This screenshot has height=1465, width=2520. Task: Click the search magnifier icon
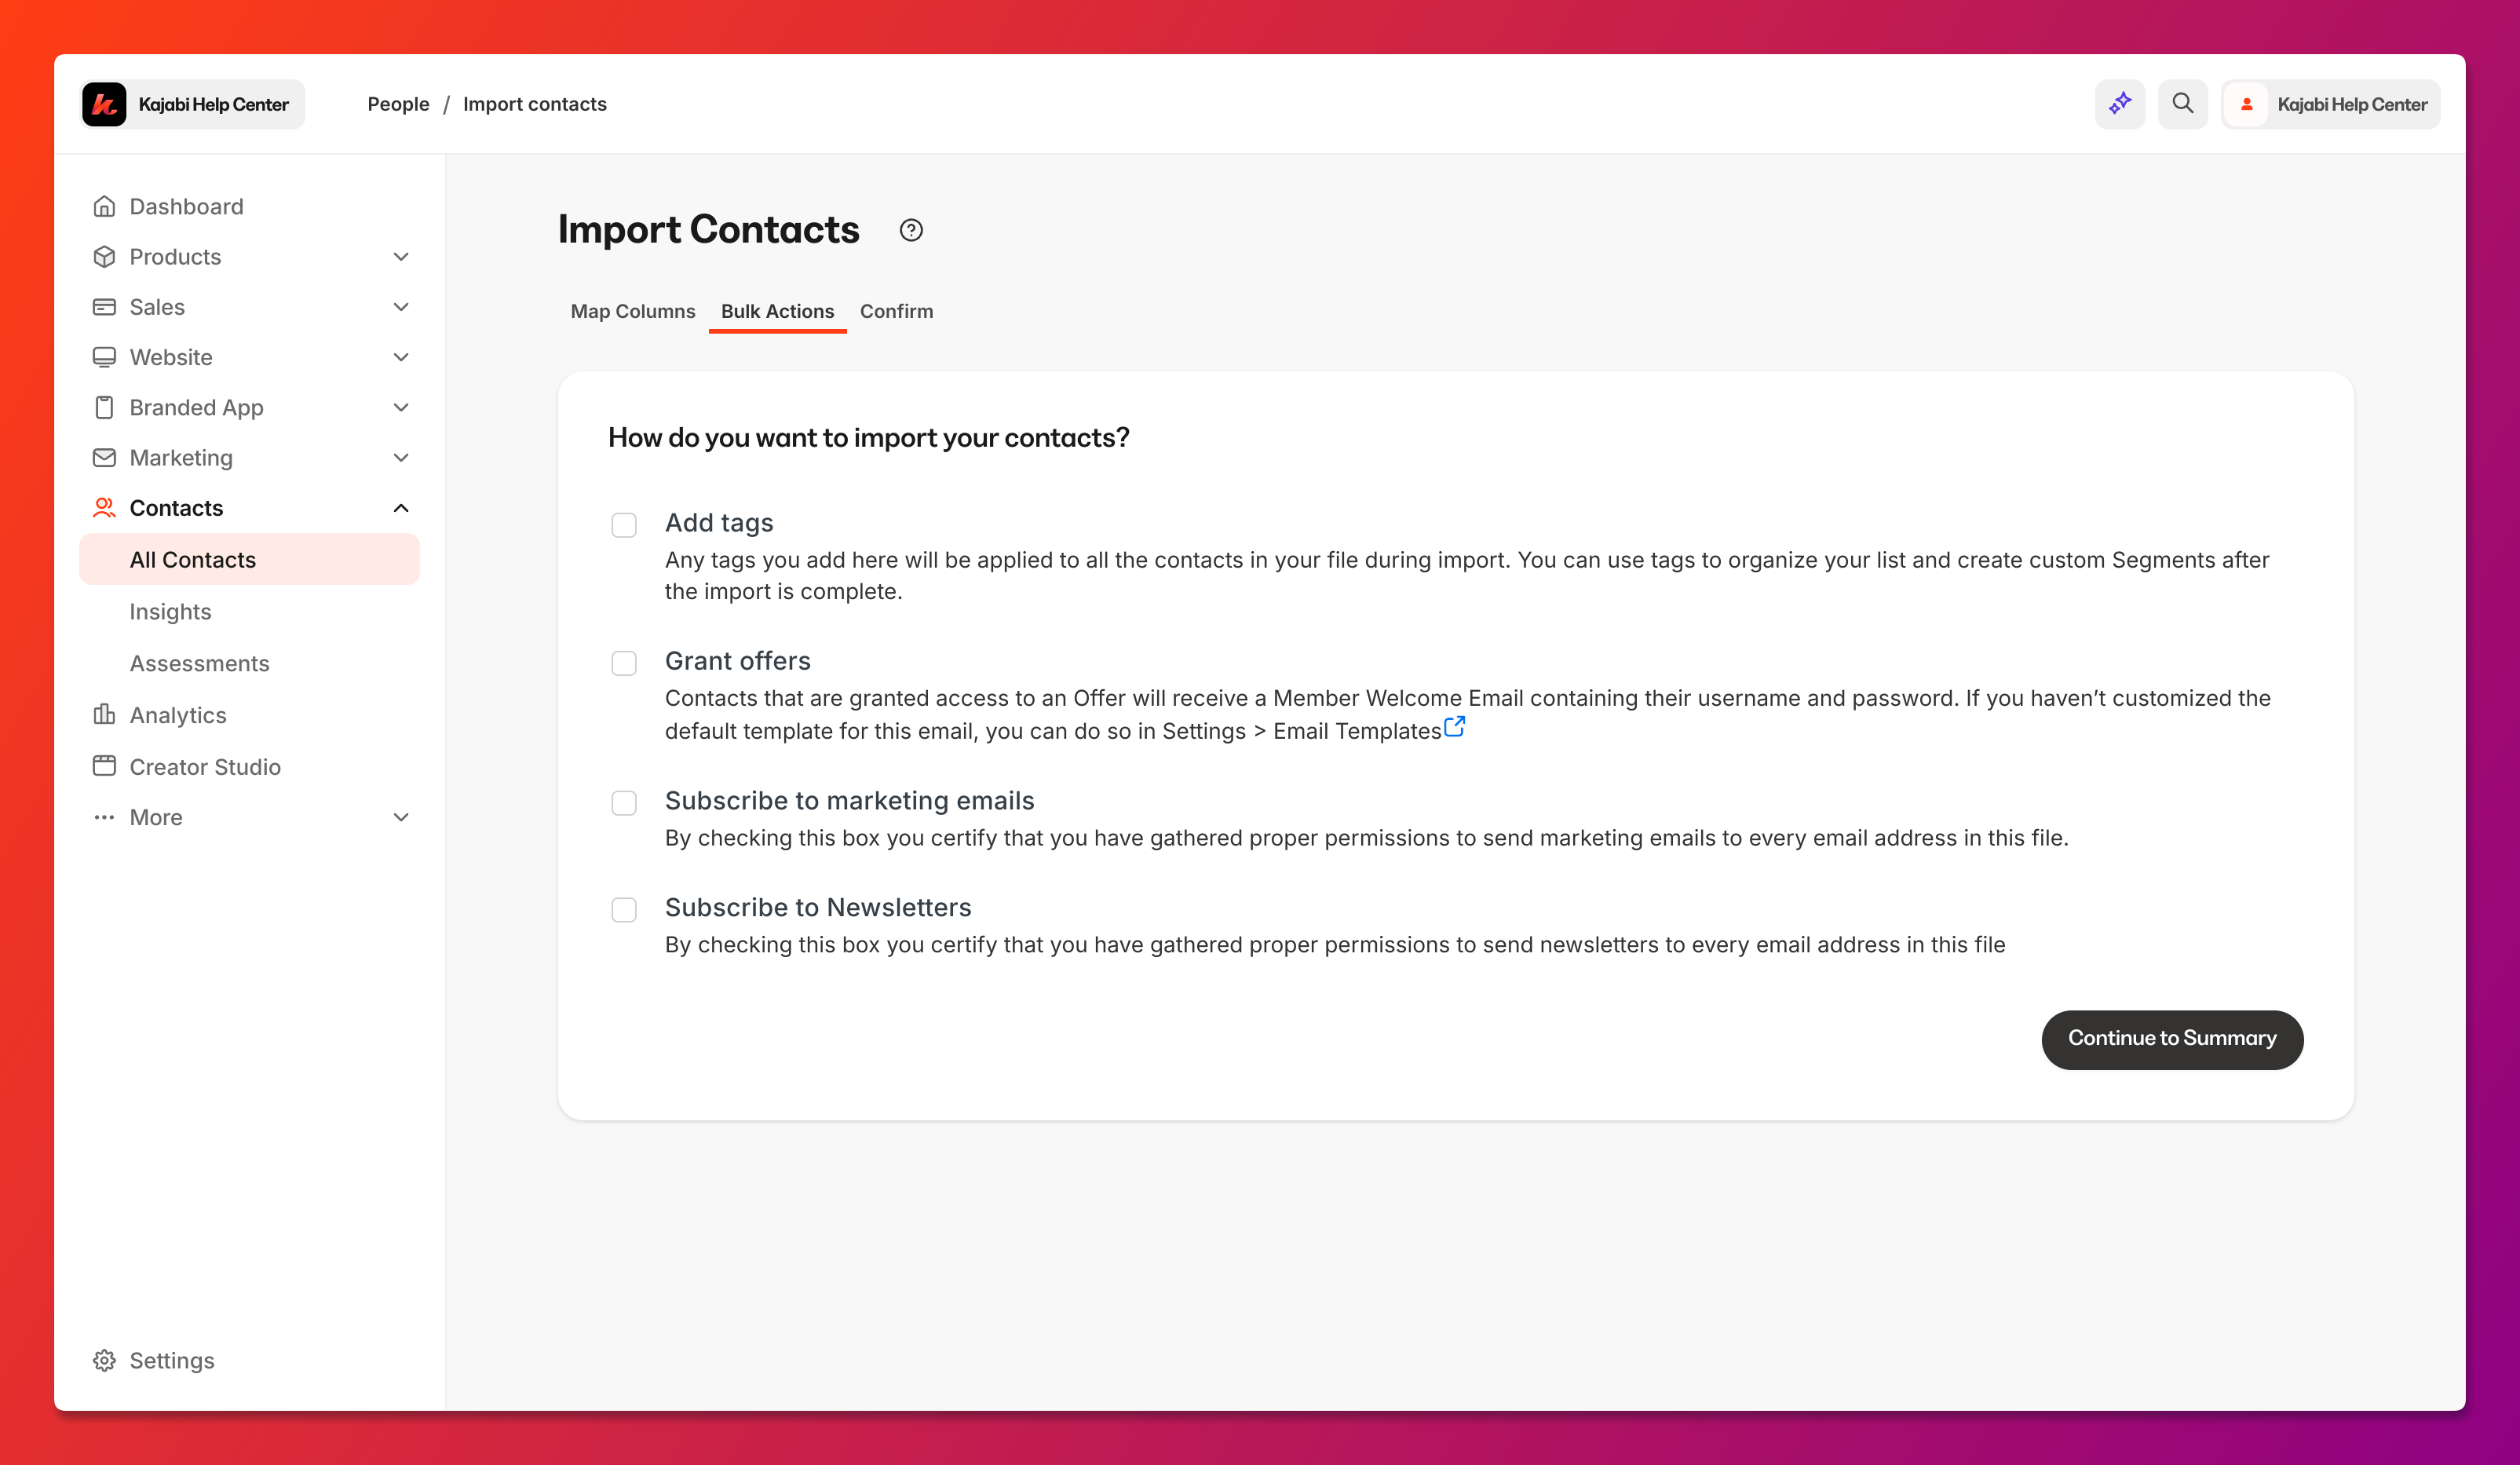tap(2182, 104)
